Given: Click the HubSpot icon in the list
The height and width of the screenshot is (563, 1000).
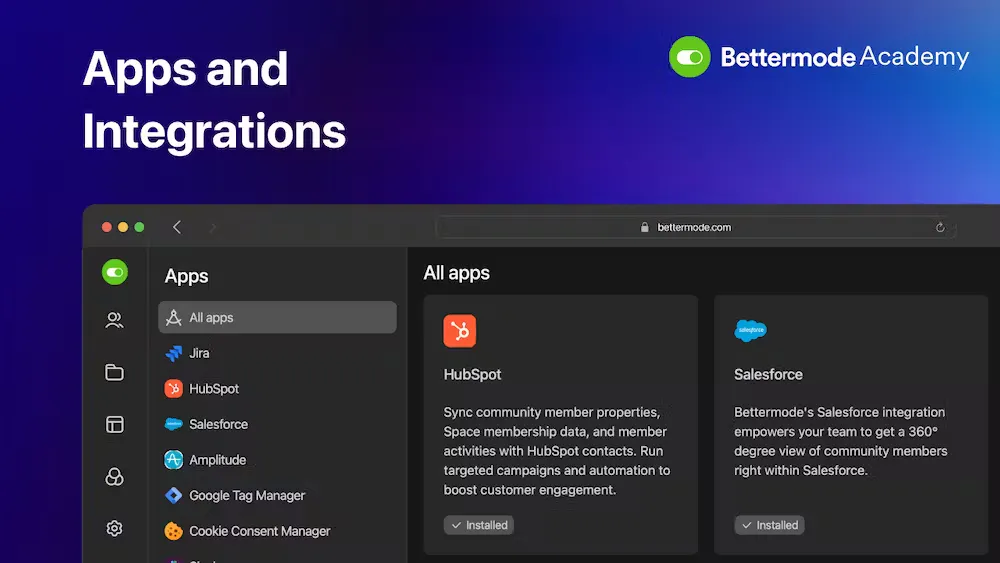Looking at the screenshot, I should click(x=173, y=389).
